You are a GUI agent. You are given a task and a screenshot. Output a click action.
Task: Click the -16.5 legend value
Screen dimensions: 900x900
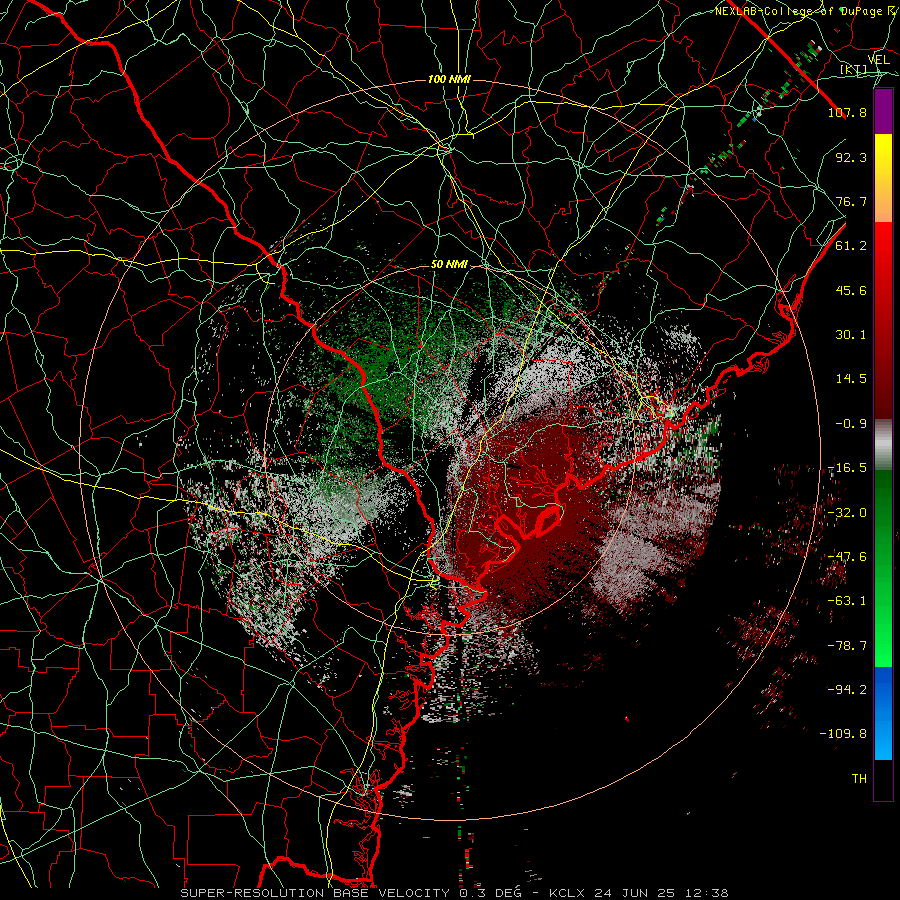[x=847, y=468]
